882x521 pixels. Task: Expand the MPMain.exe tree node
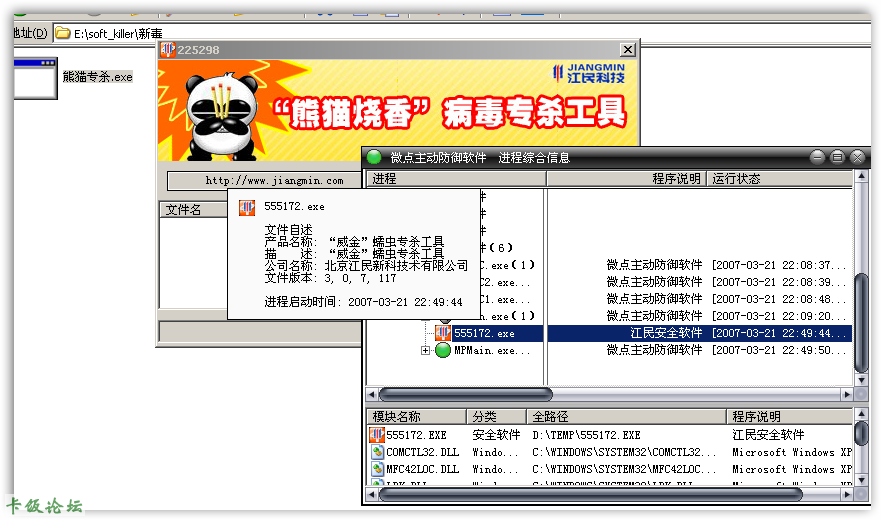click(425, 351)
